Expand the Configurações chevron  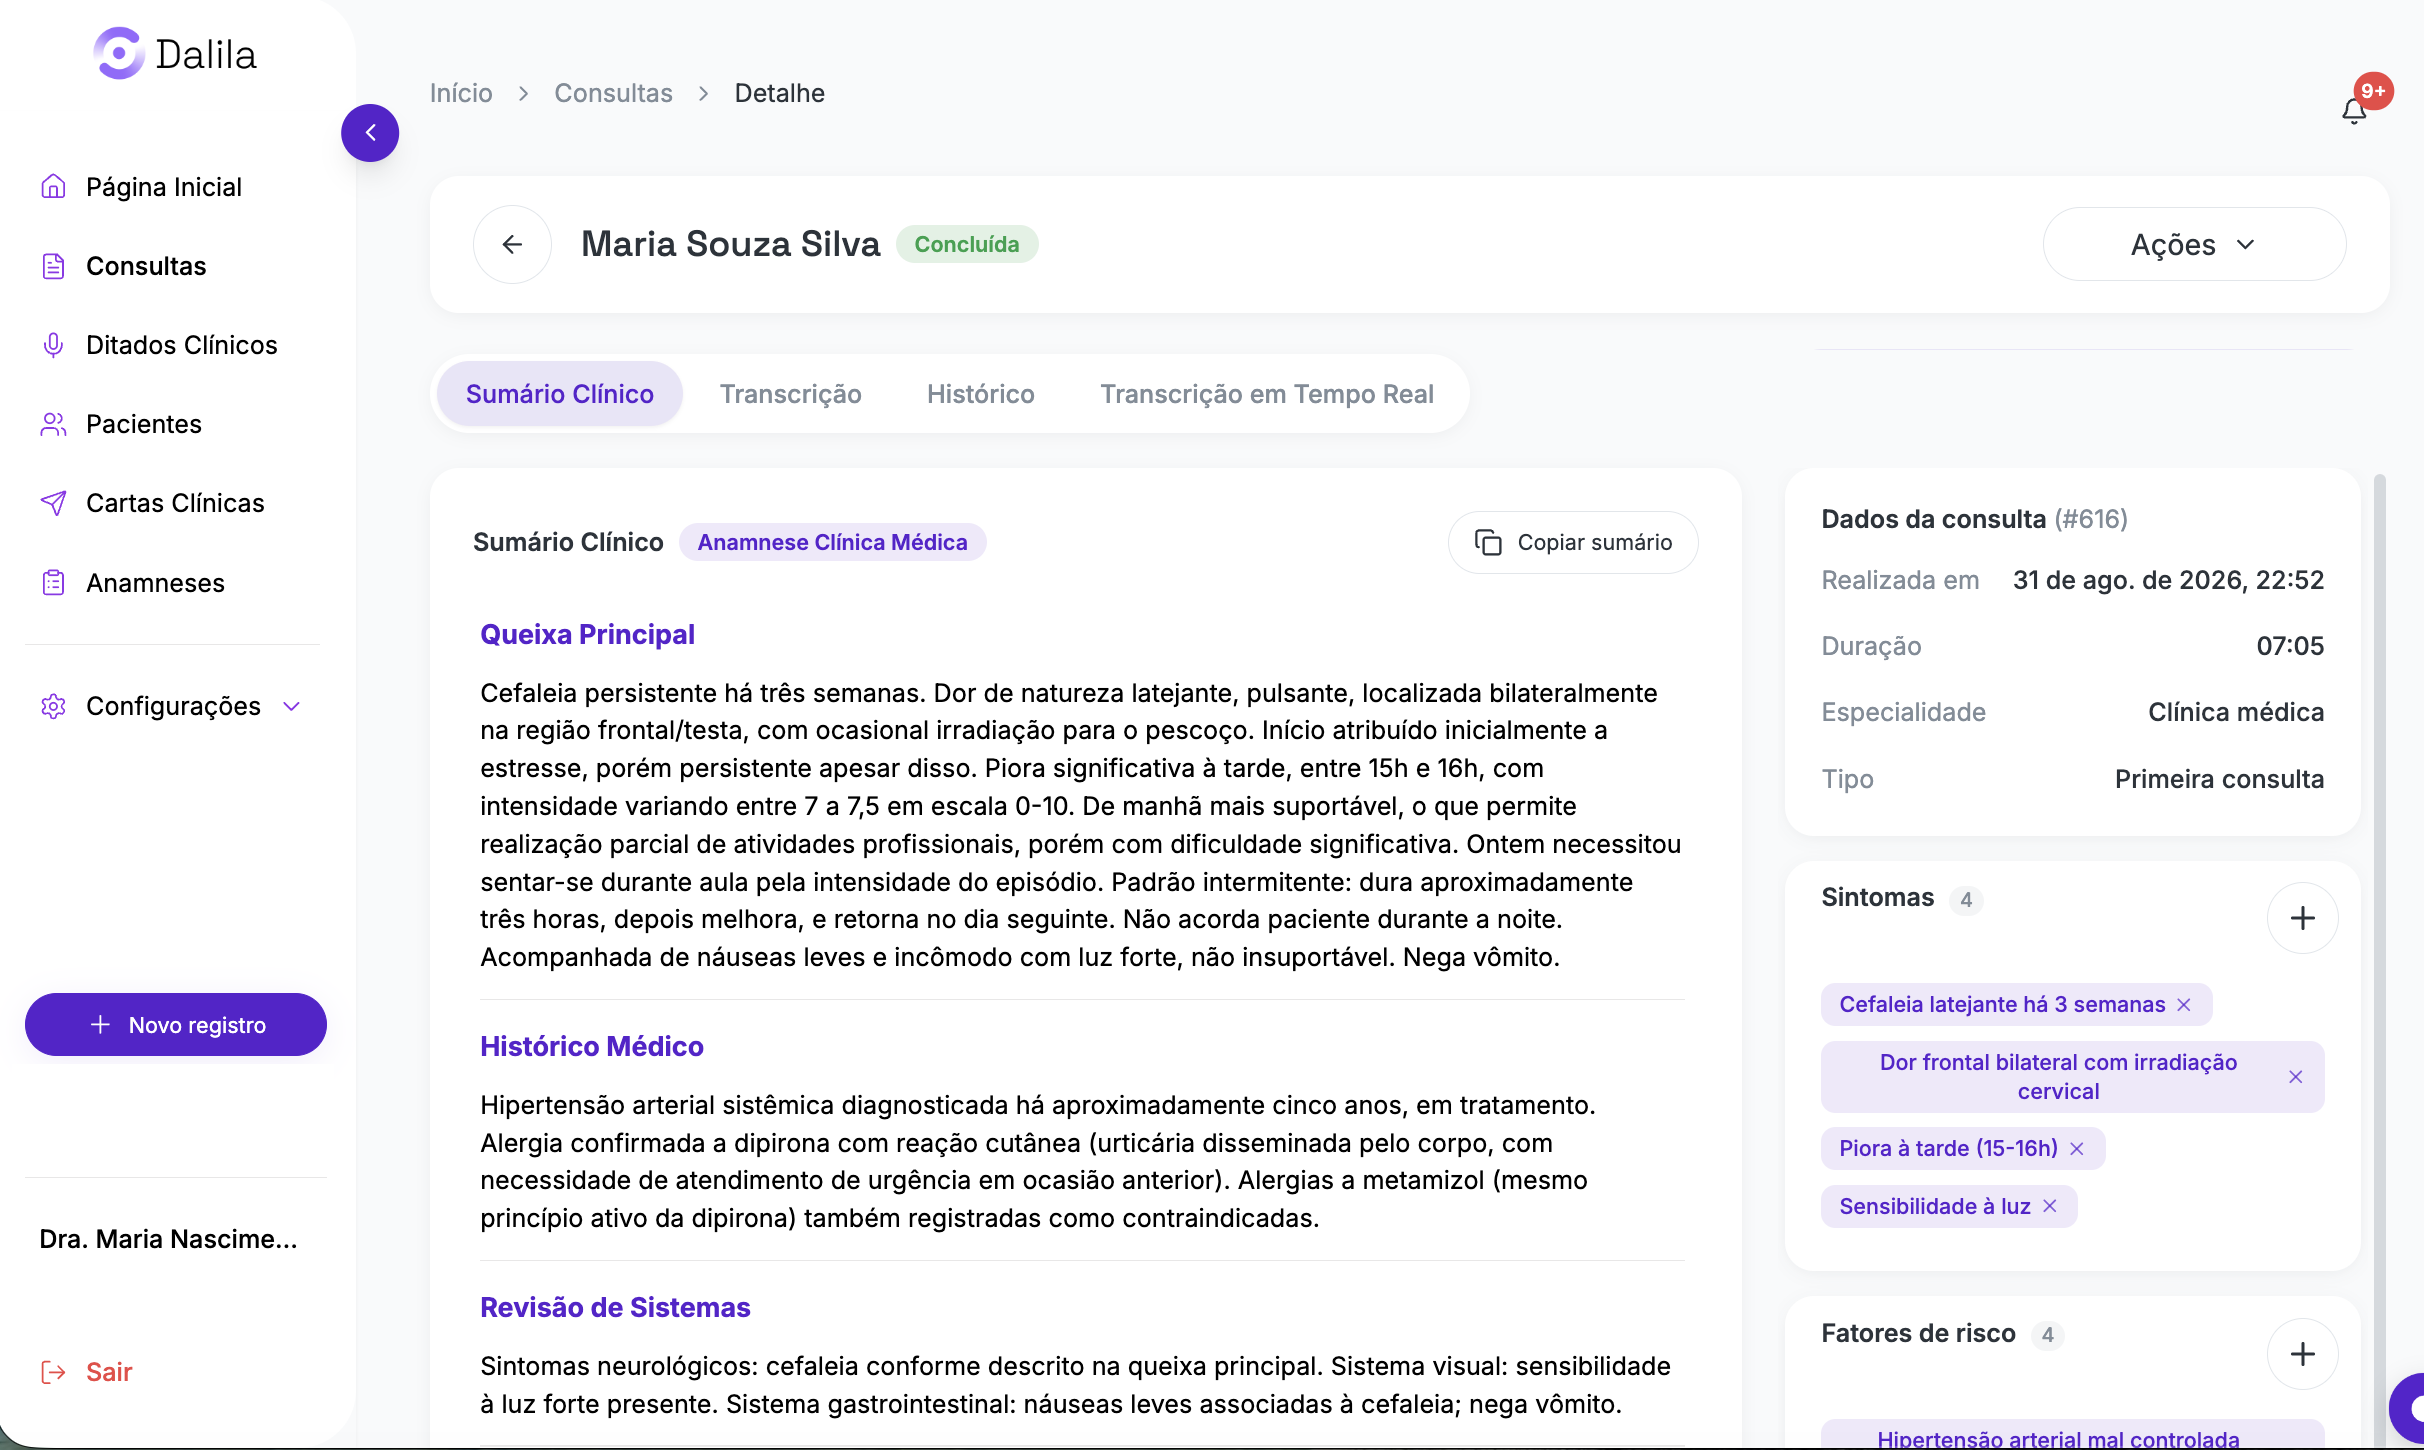(292, 706)
